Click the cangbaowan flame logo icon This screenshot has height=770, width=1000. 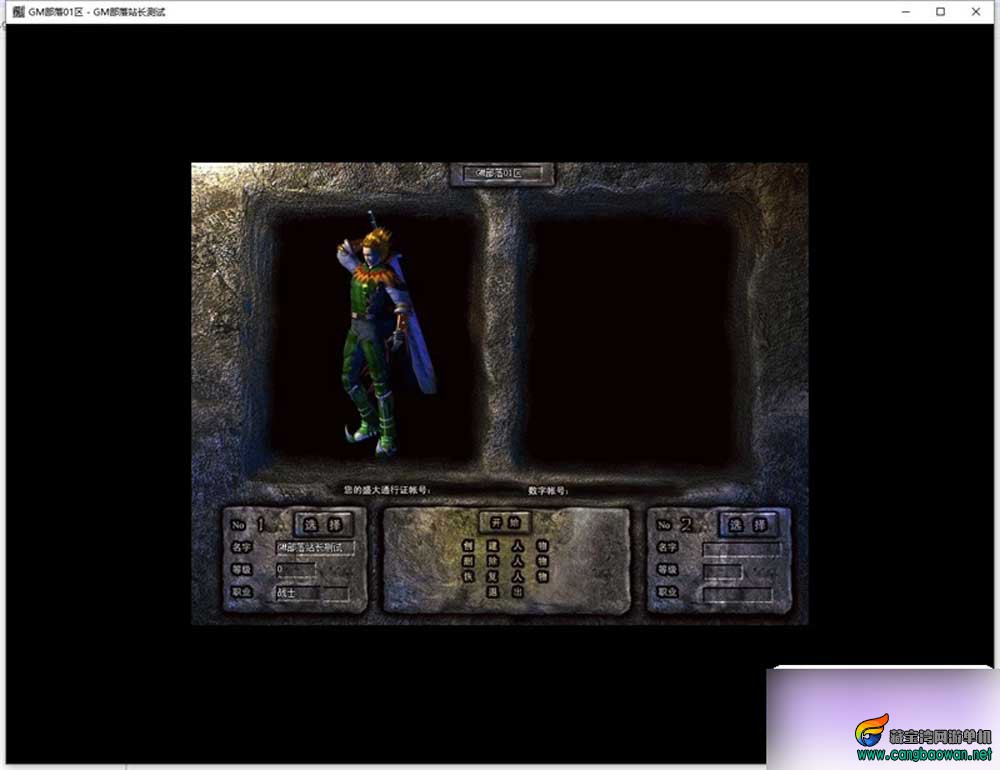(x=871, y=730)
